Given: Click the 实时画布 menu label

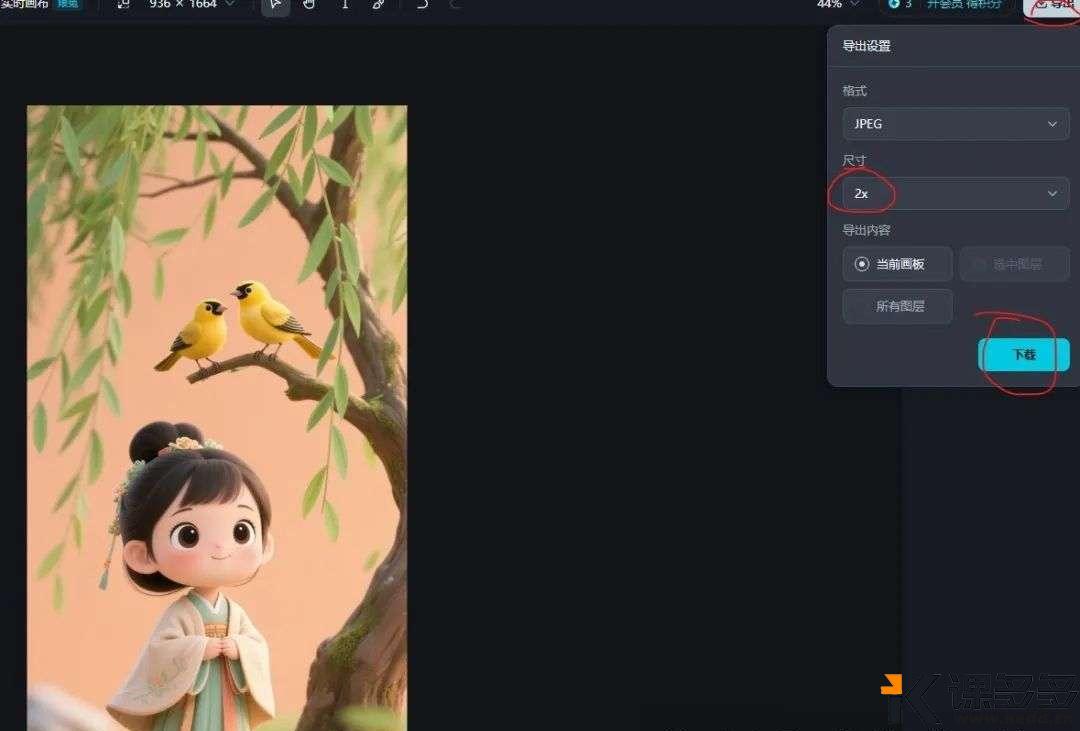Looking at the screenshot, I should pos(23,5).
